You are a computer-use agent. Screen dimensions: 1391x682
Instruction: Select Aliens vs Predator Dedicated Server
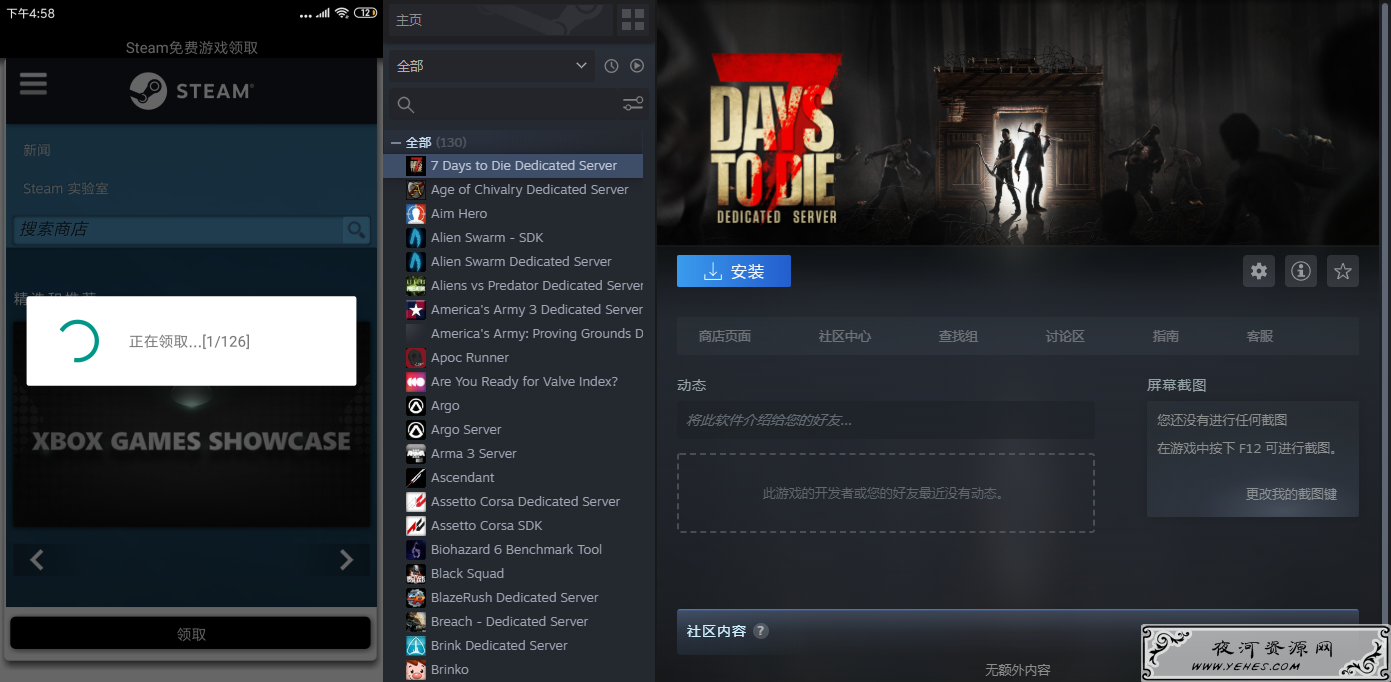click(537, 286)
